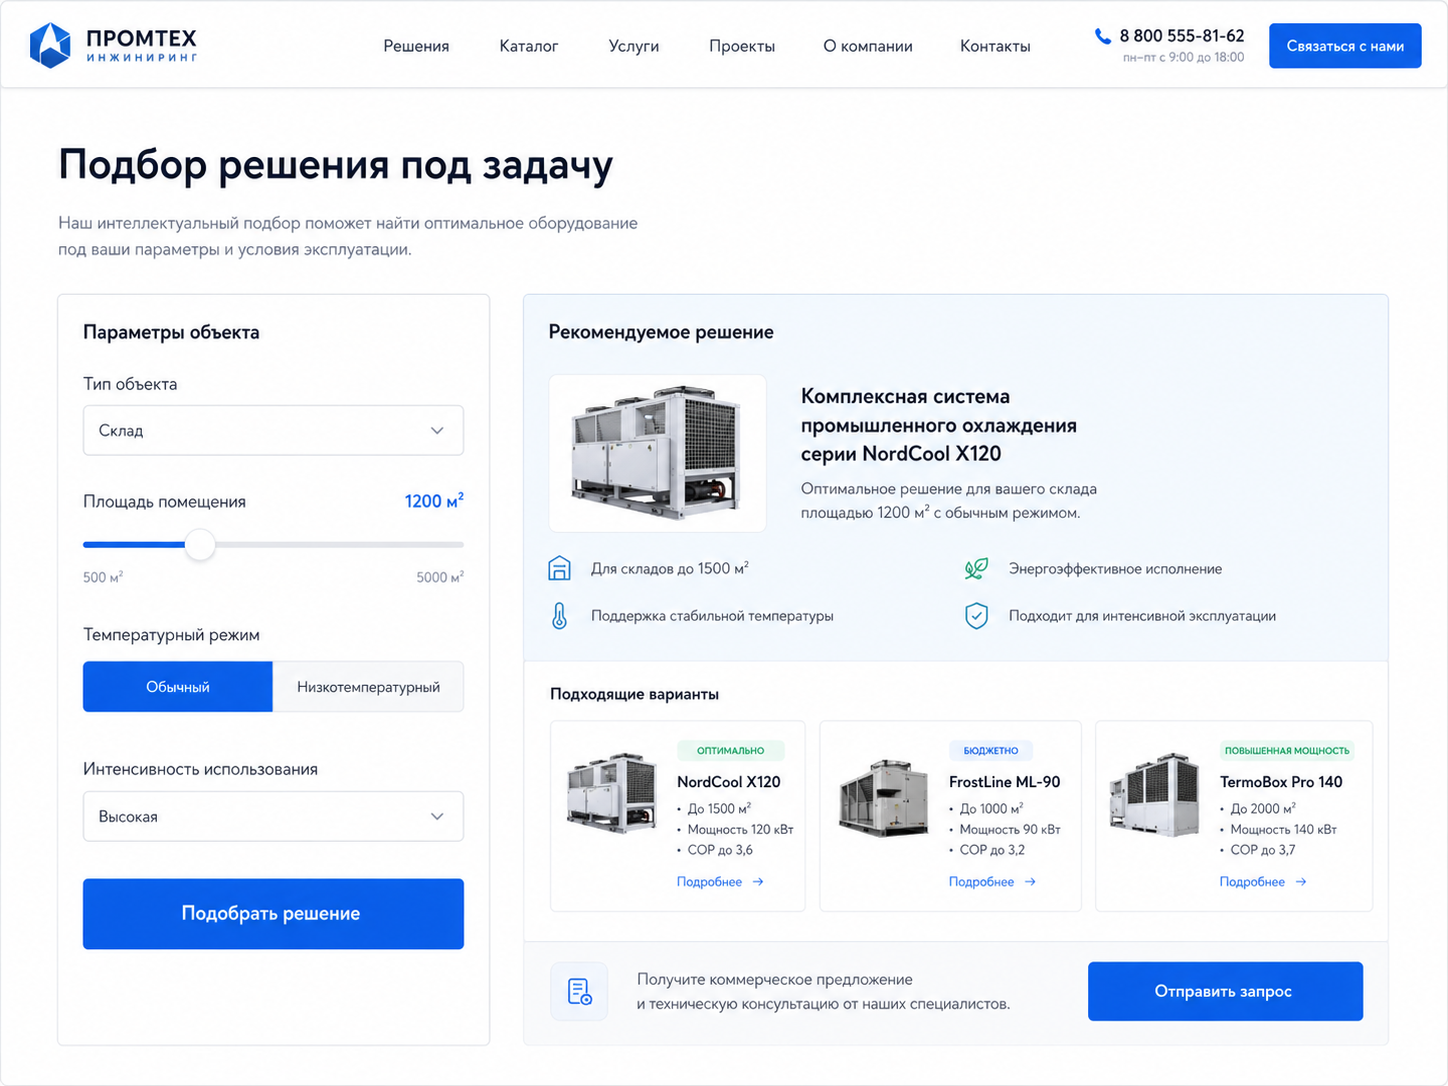Image resolution: width=1448 pixels, height=1086 pixels.
Task: Click the 'Рекомендуемое решение' heading
Action: click(661, 332)
